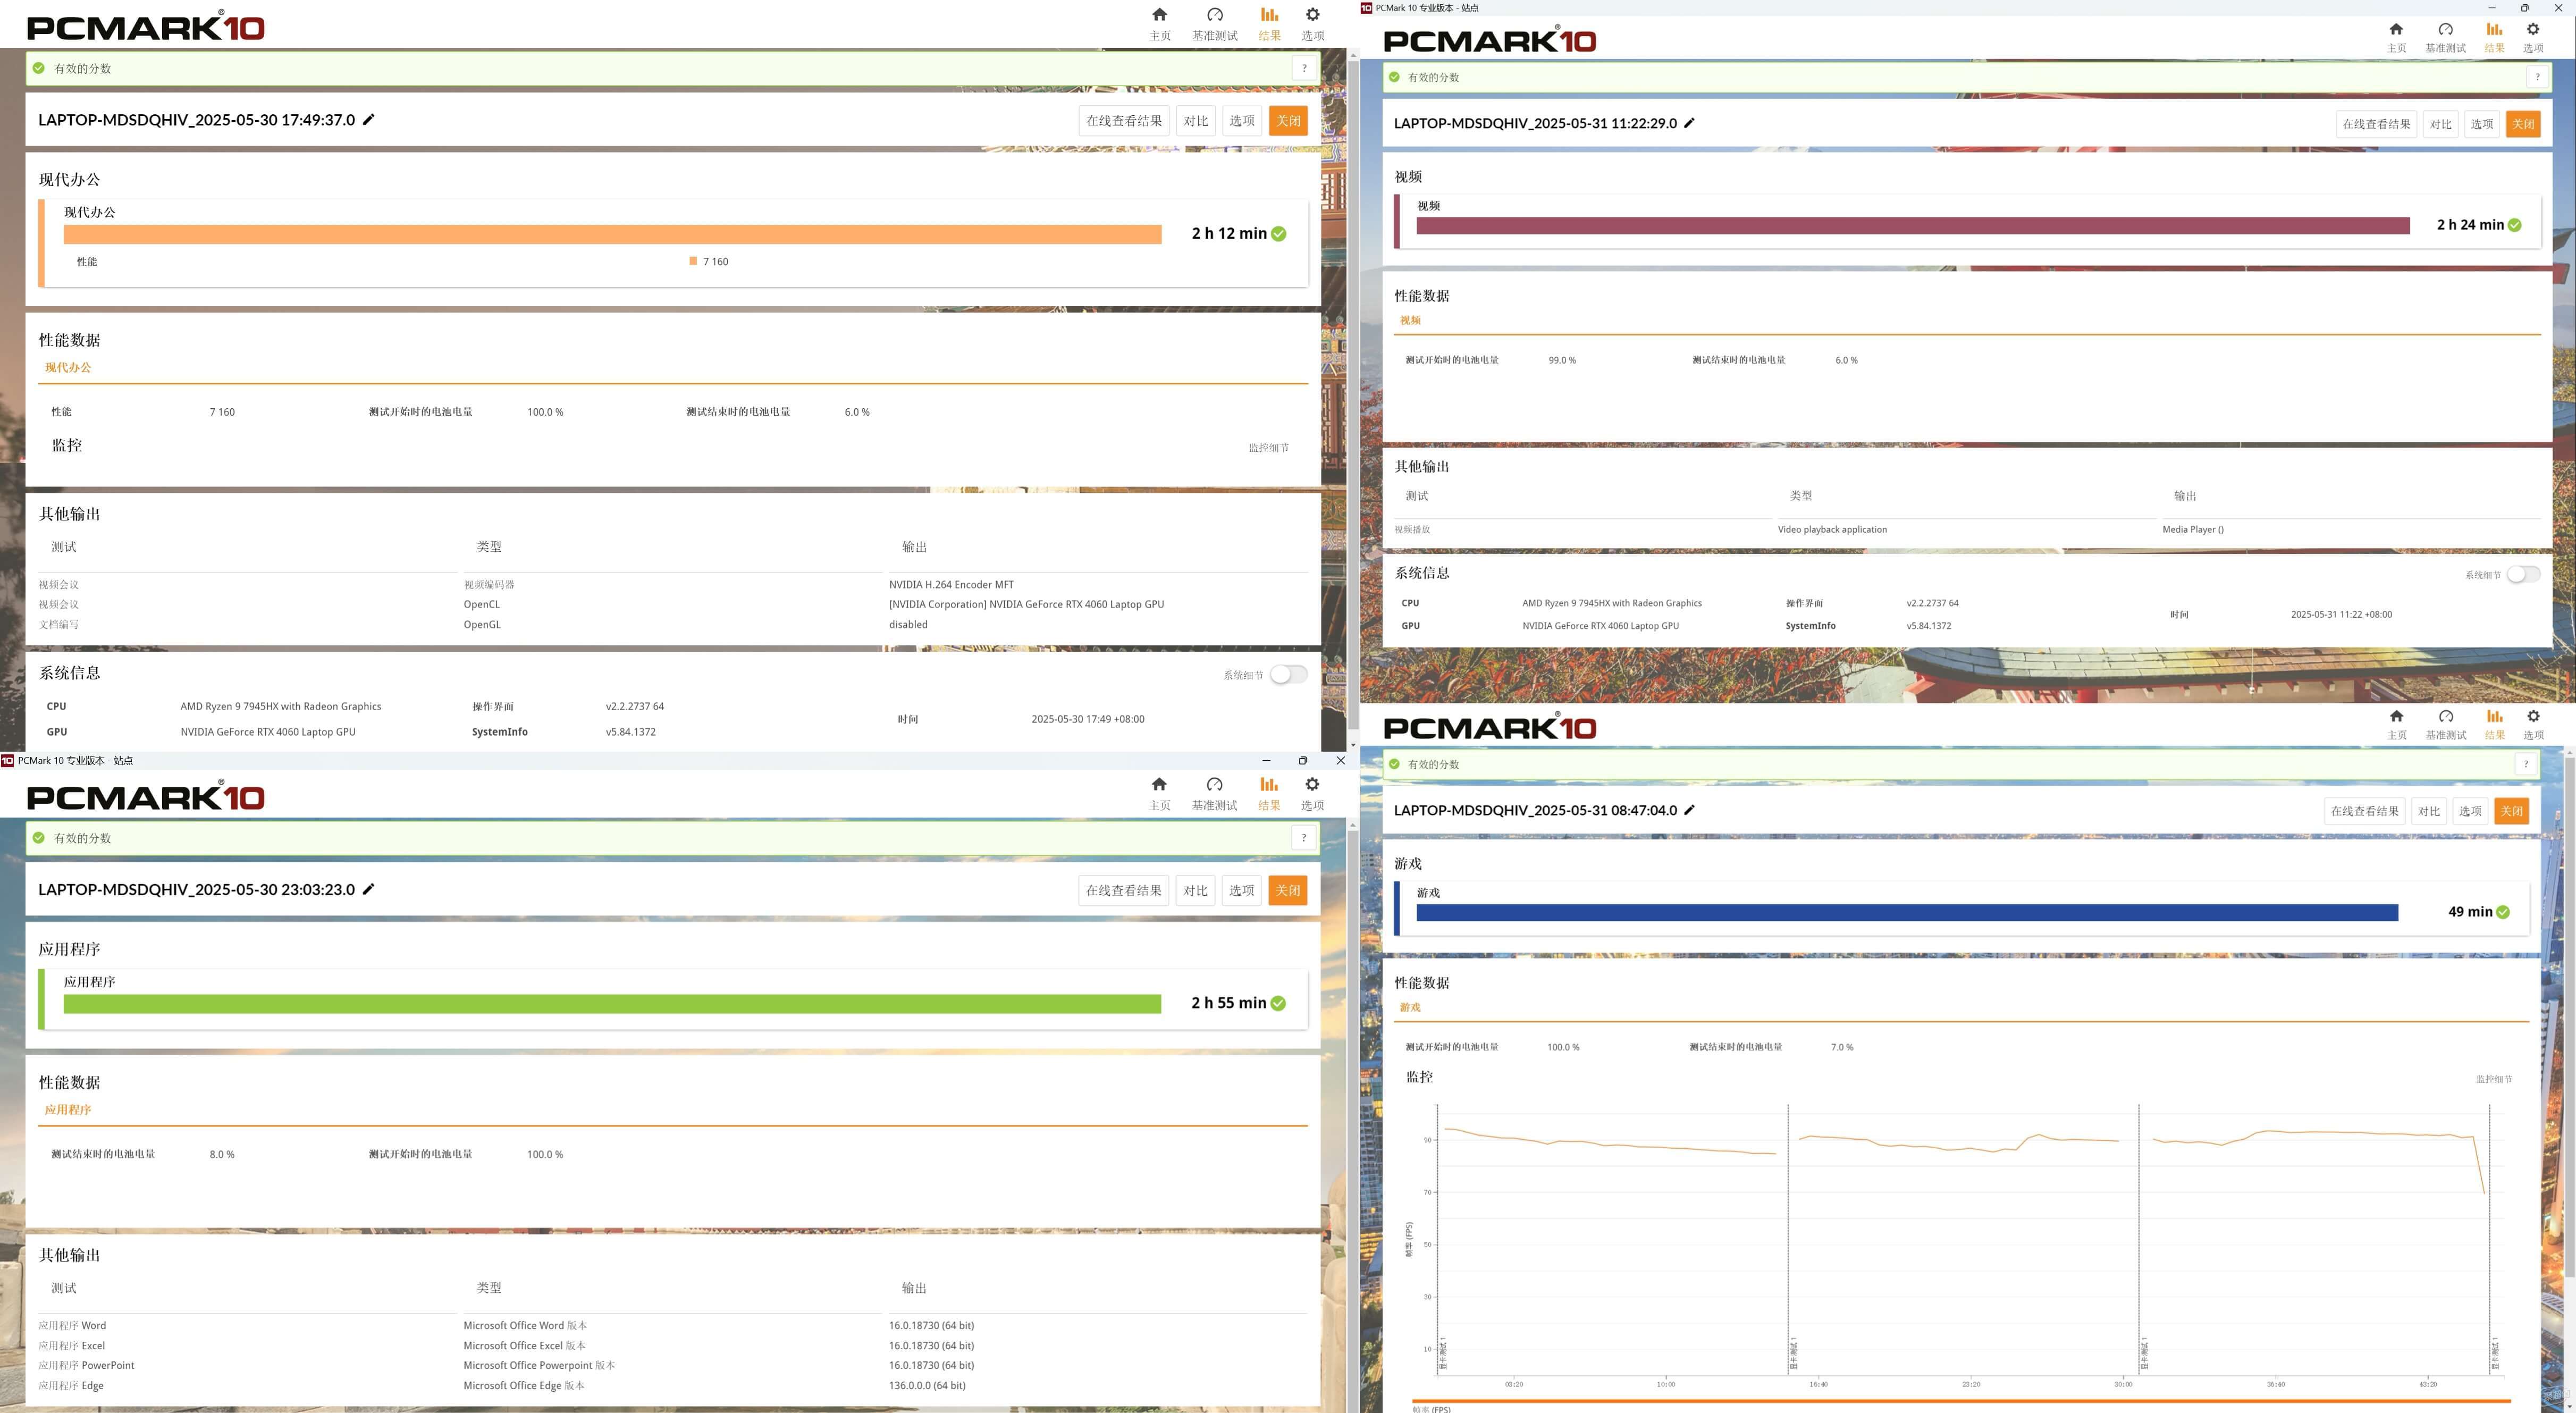Click 在线查看结果 in the 视频 window
2576x1413 pixels.
point(2377,124)
